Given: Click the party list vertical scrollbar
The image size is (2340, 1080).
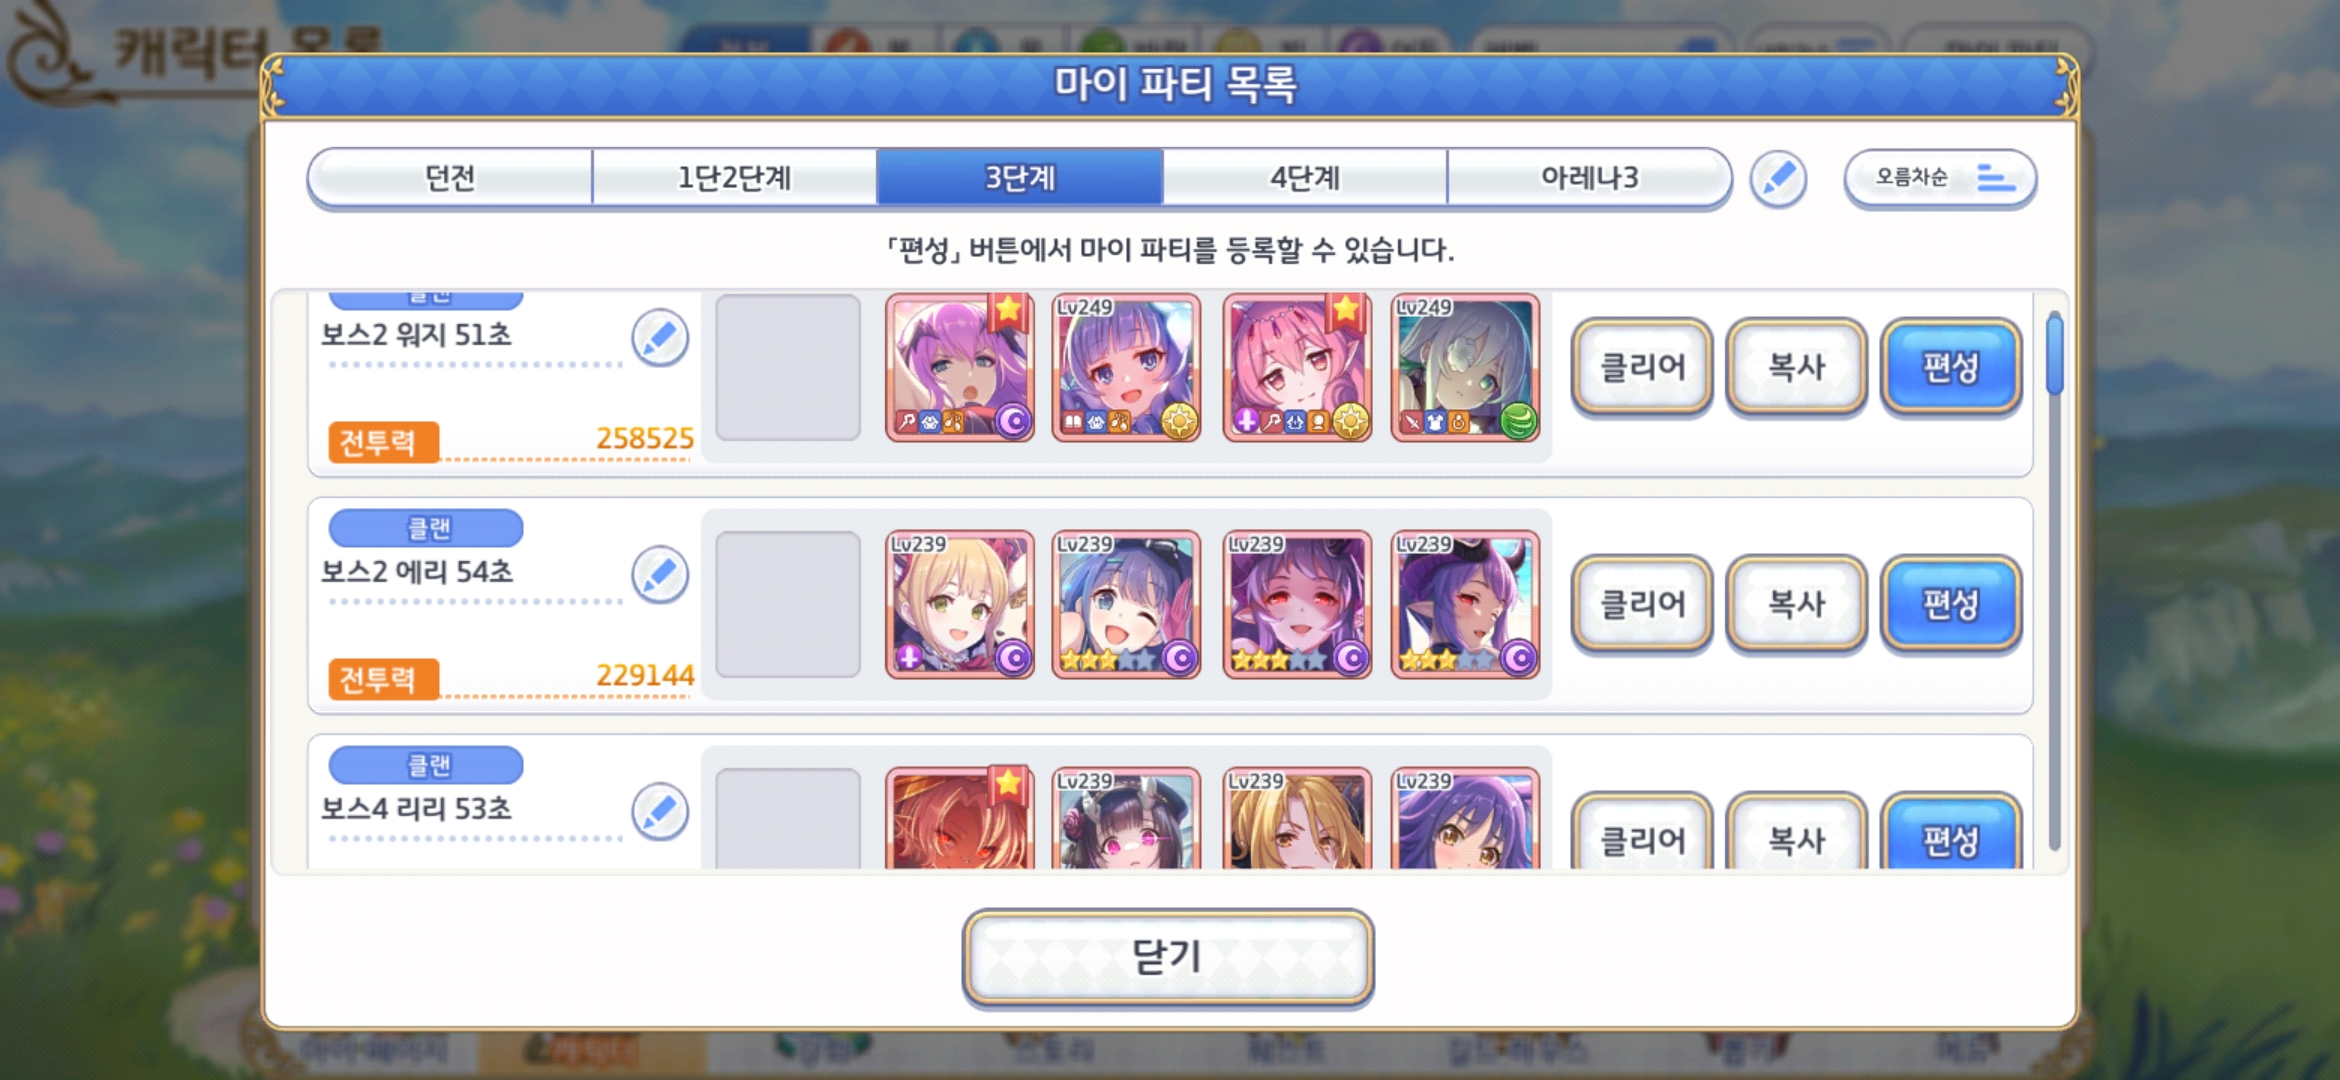Looking at the screenshot, I should (x=2054, y=580).
